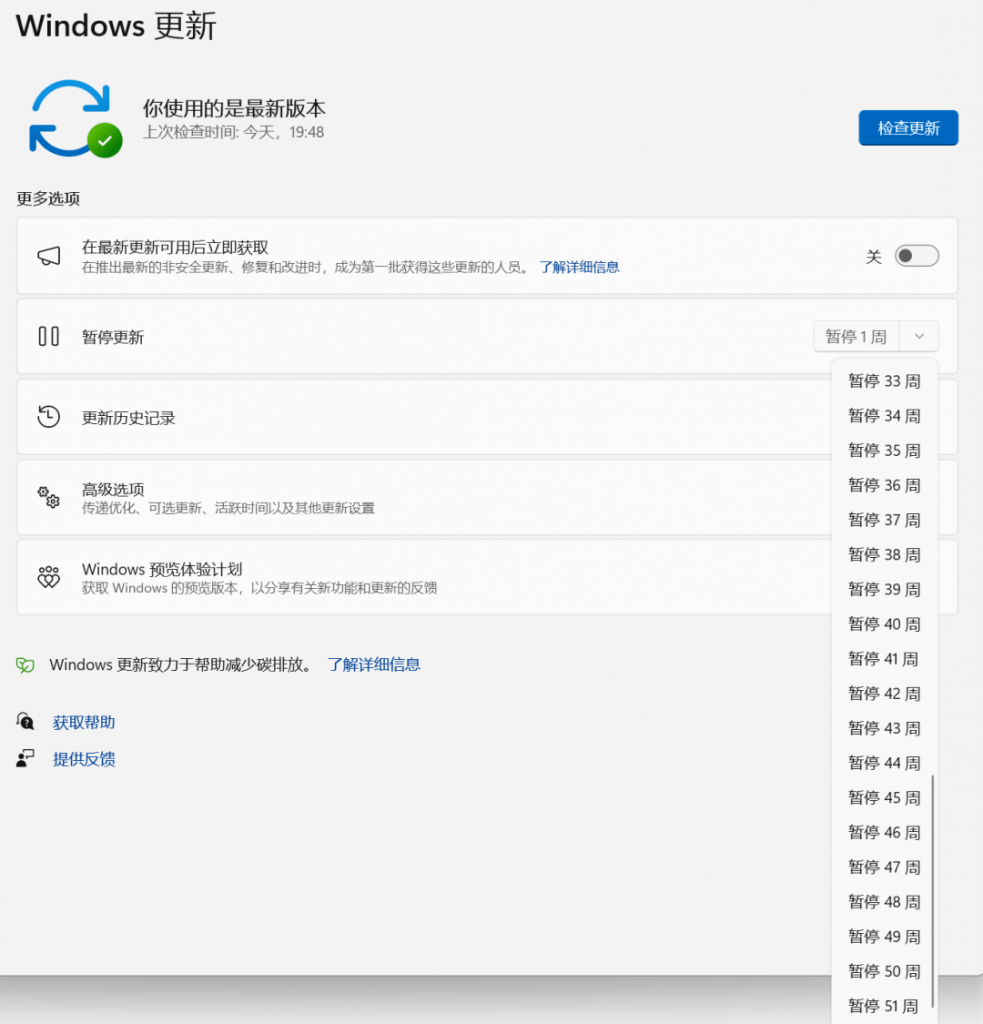Click the Windows Insider hearts icon

pyautogui.click(x=48, y=577)
